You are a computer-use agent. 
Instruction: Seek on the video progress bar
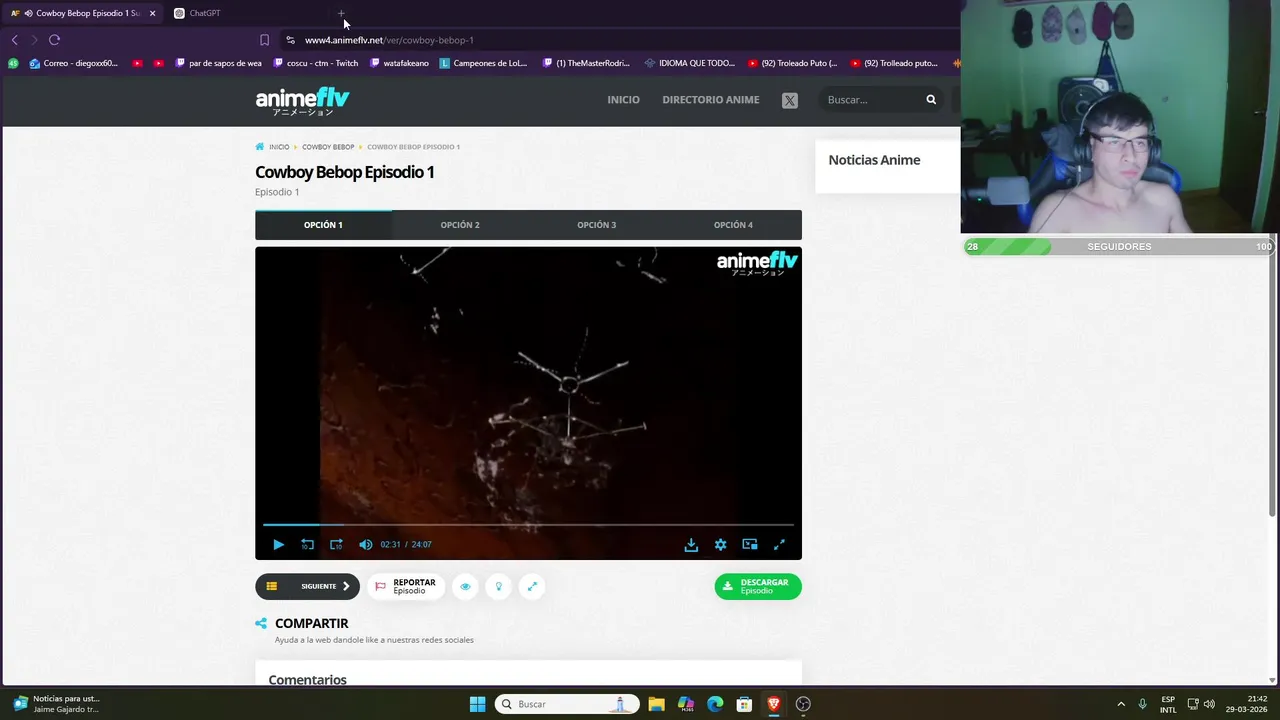coord(528,524)
